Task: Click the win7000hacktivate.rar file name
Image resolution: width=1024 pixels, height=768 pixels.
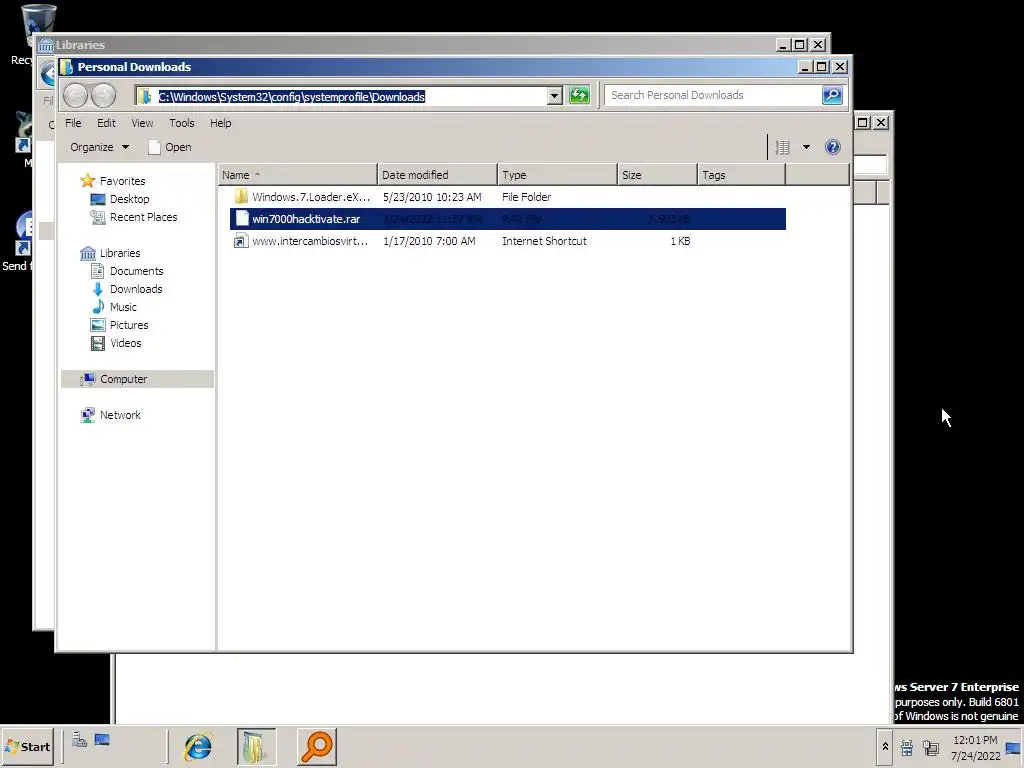Action: 306,219
